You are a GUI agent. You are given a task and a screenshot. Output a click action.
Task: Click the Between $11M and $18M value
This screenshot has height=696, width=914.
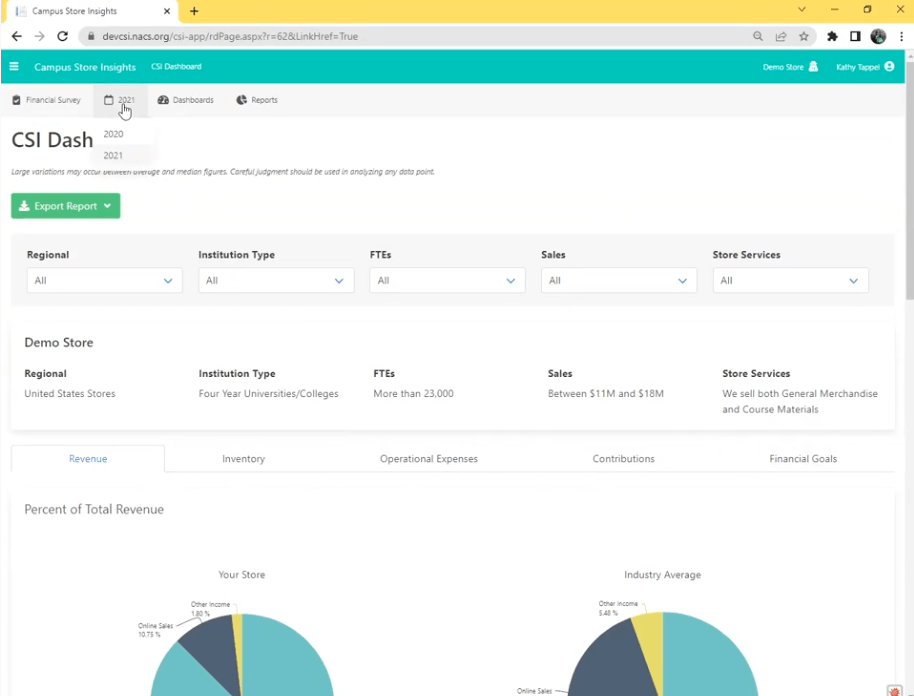(606, 393)
